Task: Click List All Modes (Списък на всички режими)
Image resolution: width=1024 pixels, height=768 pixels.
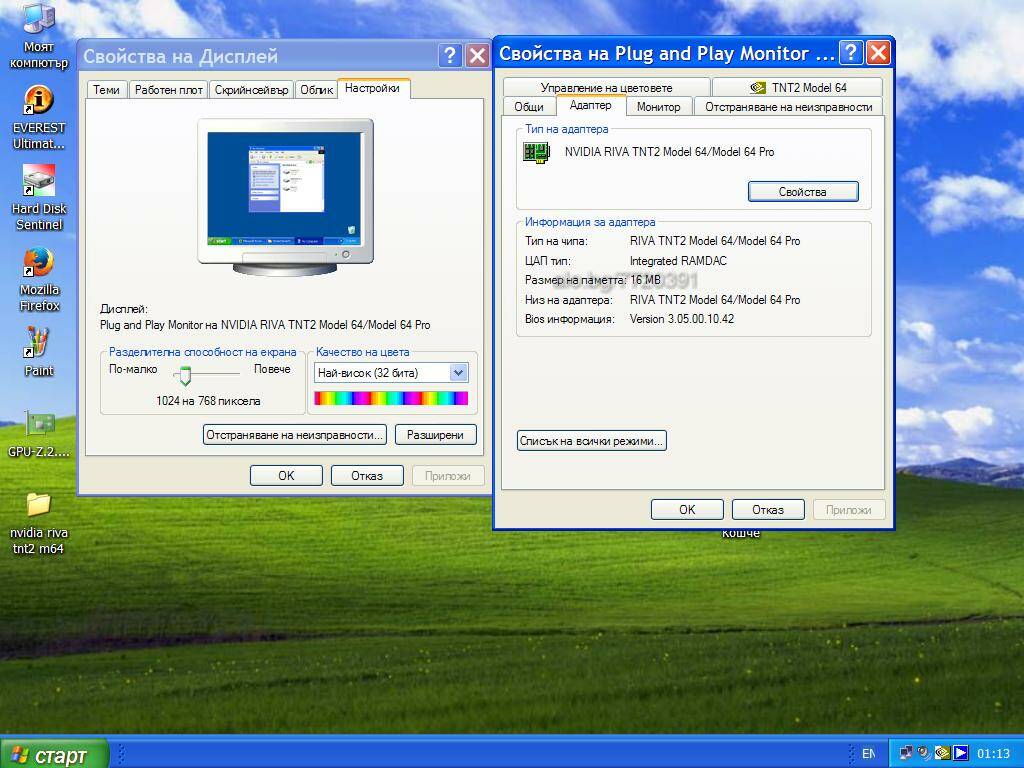Action: [592, 441]
